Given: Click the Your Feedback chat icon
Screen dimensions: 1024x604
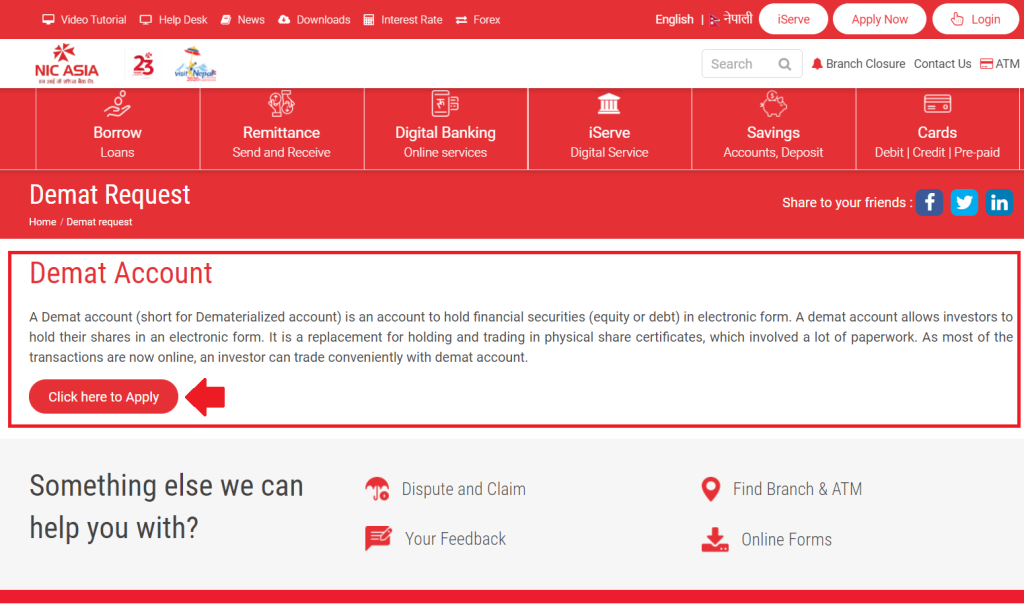Looking at the screenshot, I should click(x=378, y=539).
